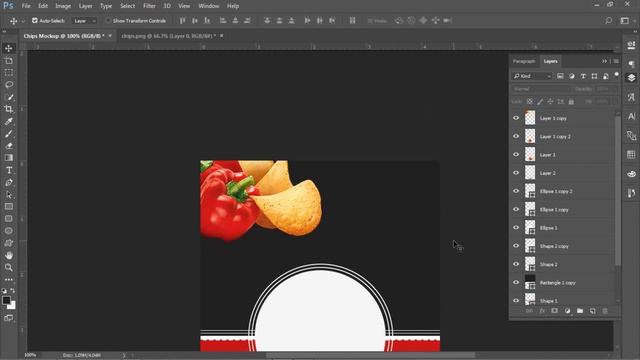Hide Rectangle 1 copy layer

click(516, 282)
